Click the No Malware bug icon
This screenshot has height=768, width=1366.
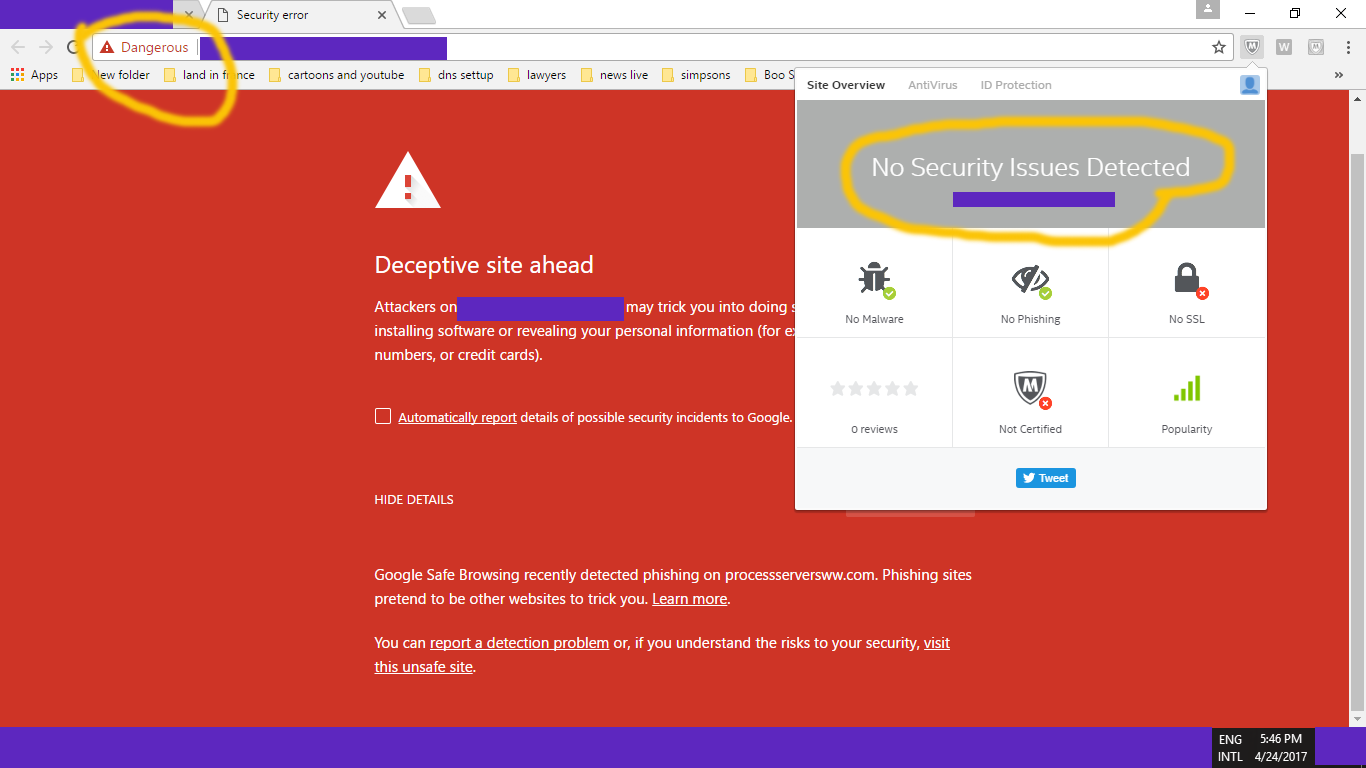tap(875, 280)
